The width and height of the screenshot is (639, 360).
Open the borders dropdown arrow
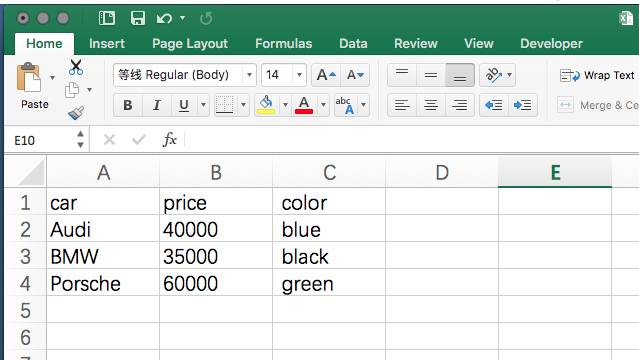pos(243,105)
